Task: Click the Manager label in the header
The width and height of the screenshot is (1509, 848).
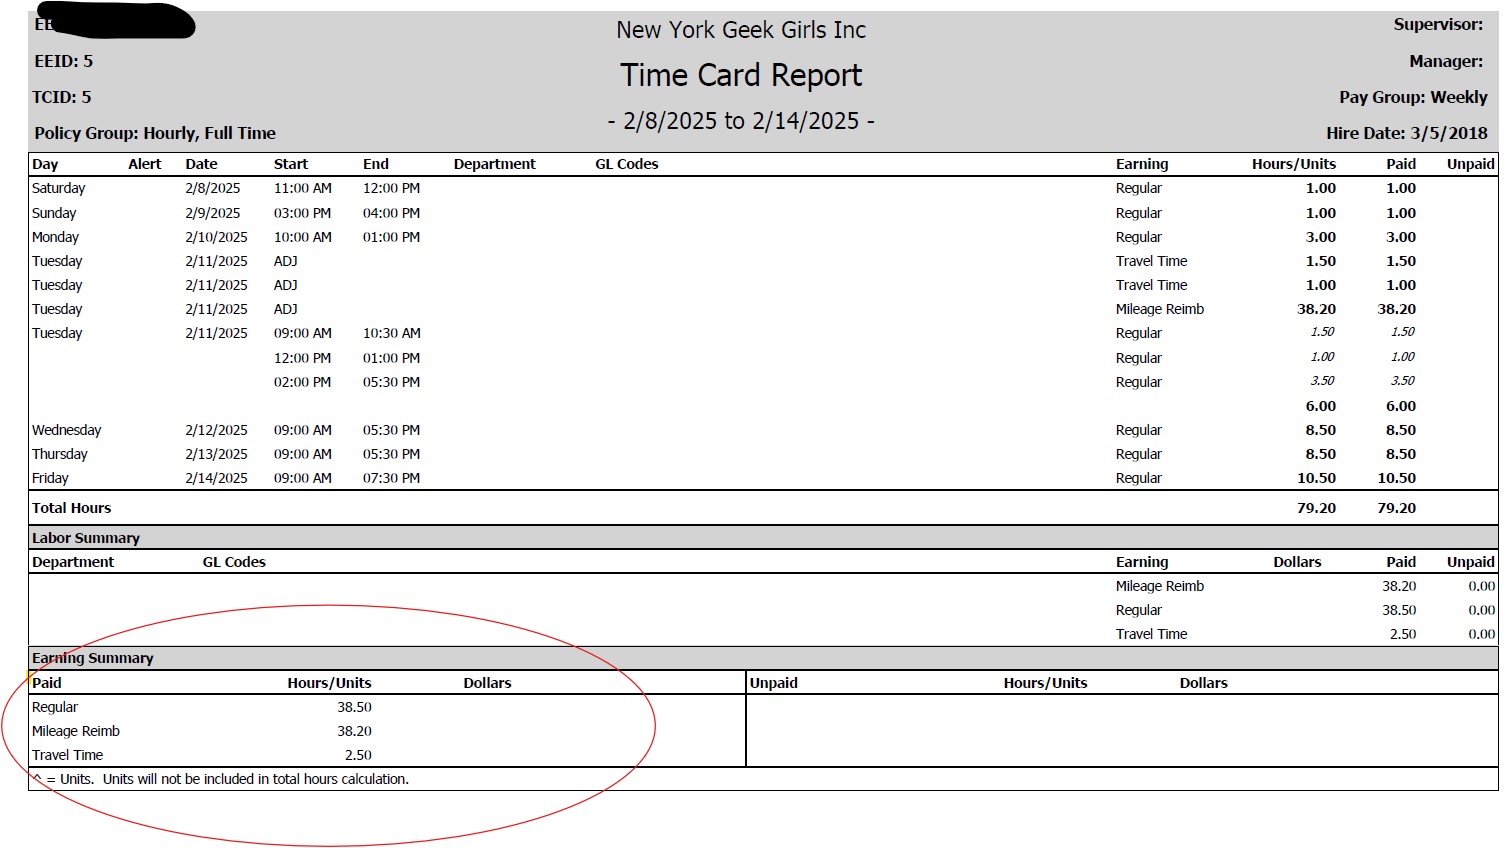Action: pyautogui.click(x=1445, y=61)
